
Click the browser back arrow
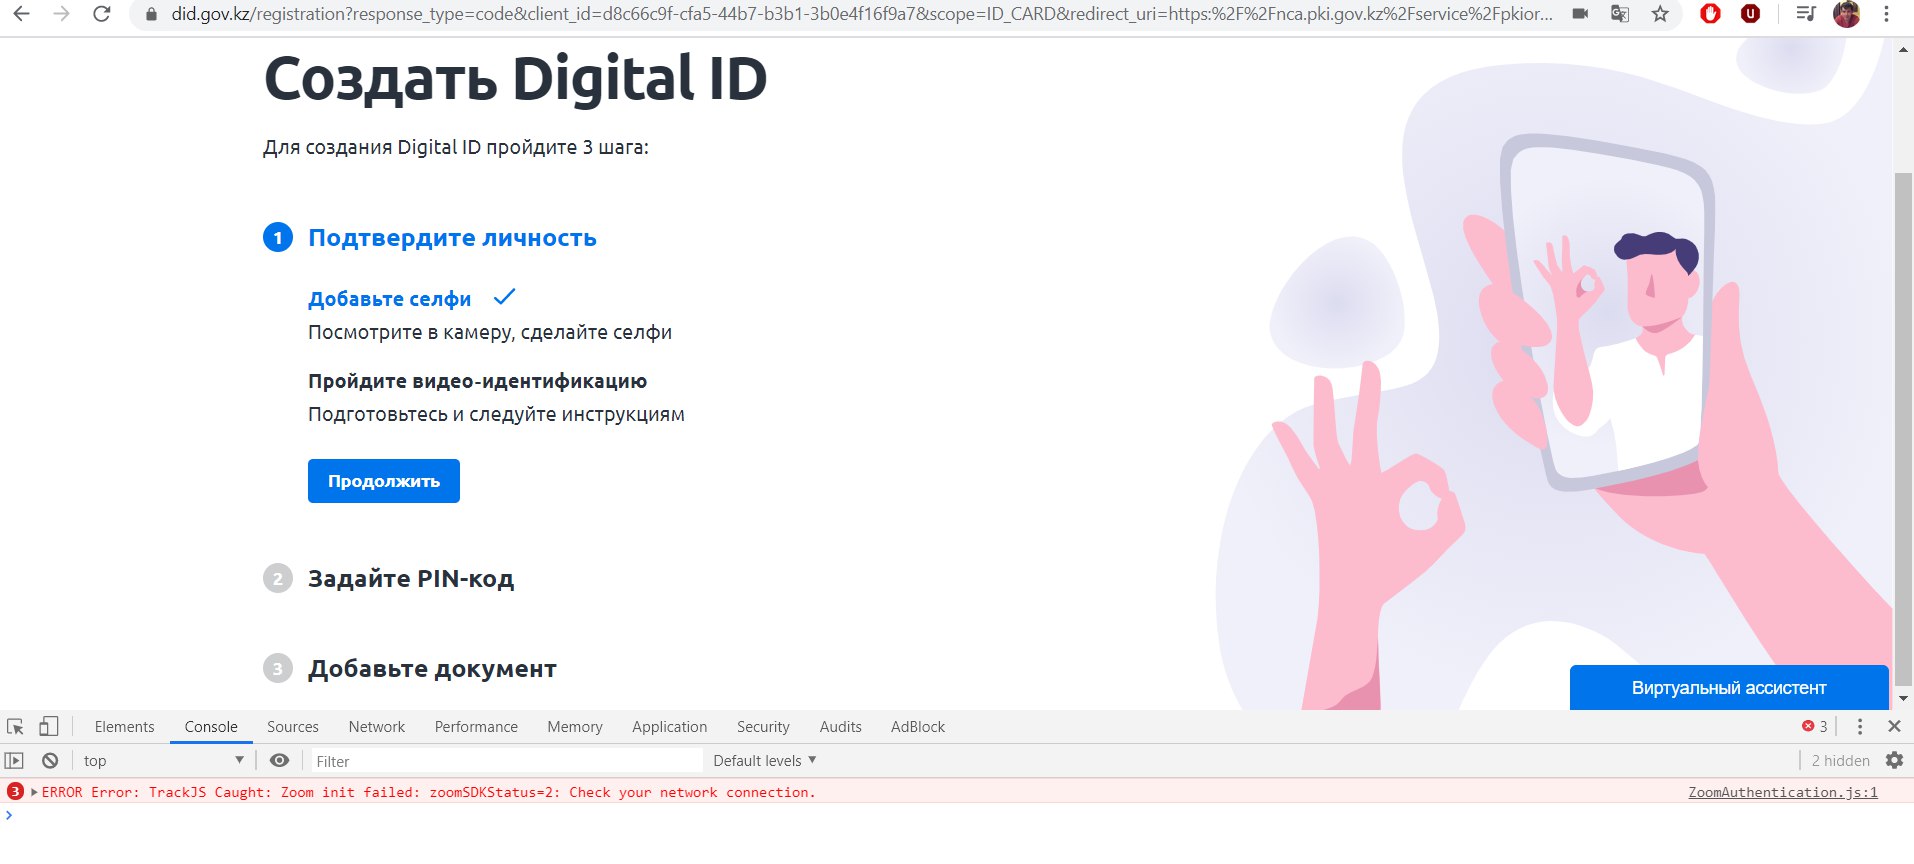(x=21, y=14)
